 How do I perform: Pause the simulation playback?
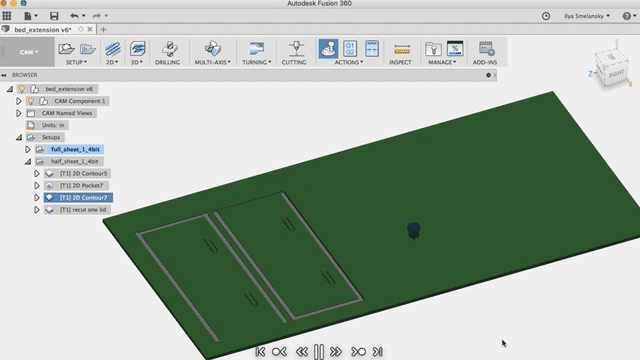pyautogui.click(x=319, y=351)
